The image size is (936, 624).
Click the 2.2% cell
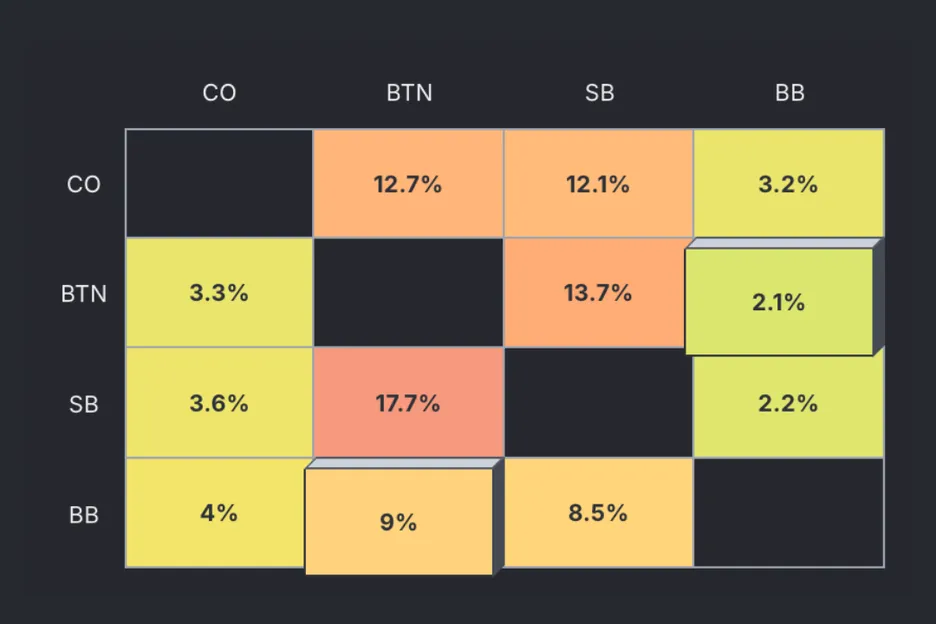point(788,403)
